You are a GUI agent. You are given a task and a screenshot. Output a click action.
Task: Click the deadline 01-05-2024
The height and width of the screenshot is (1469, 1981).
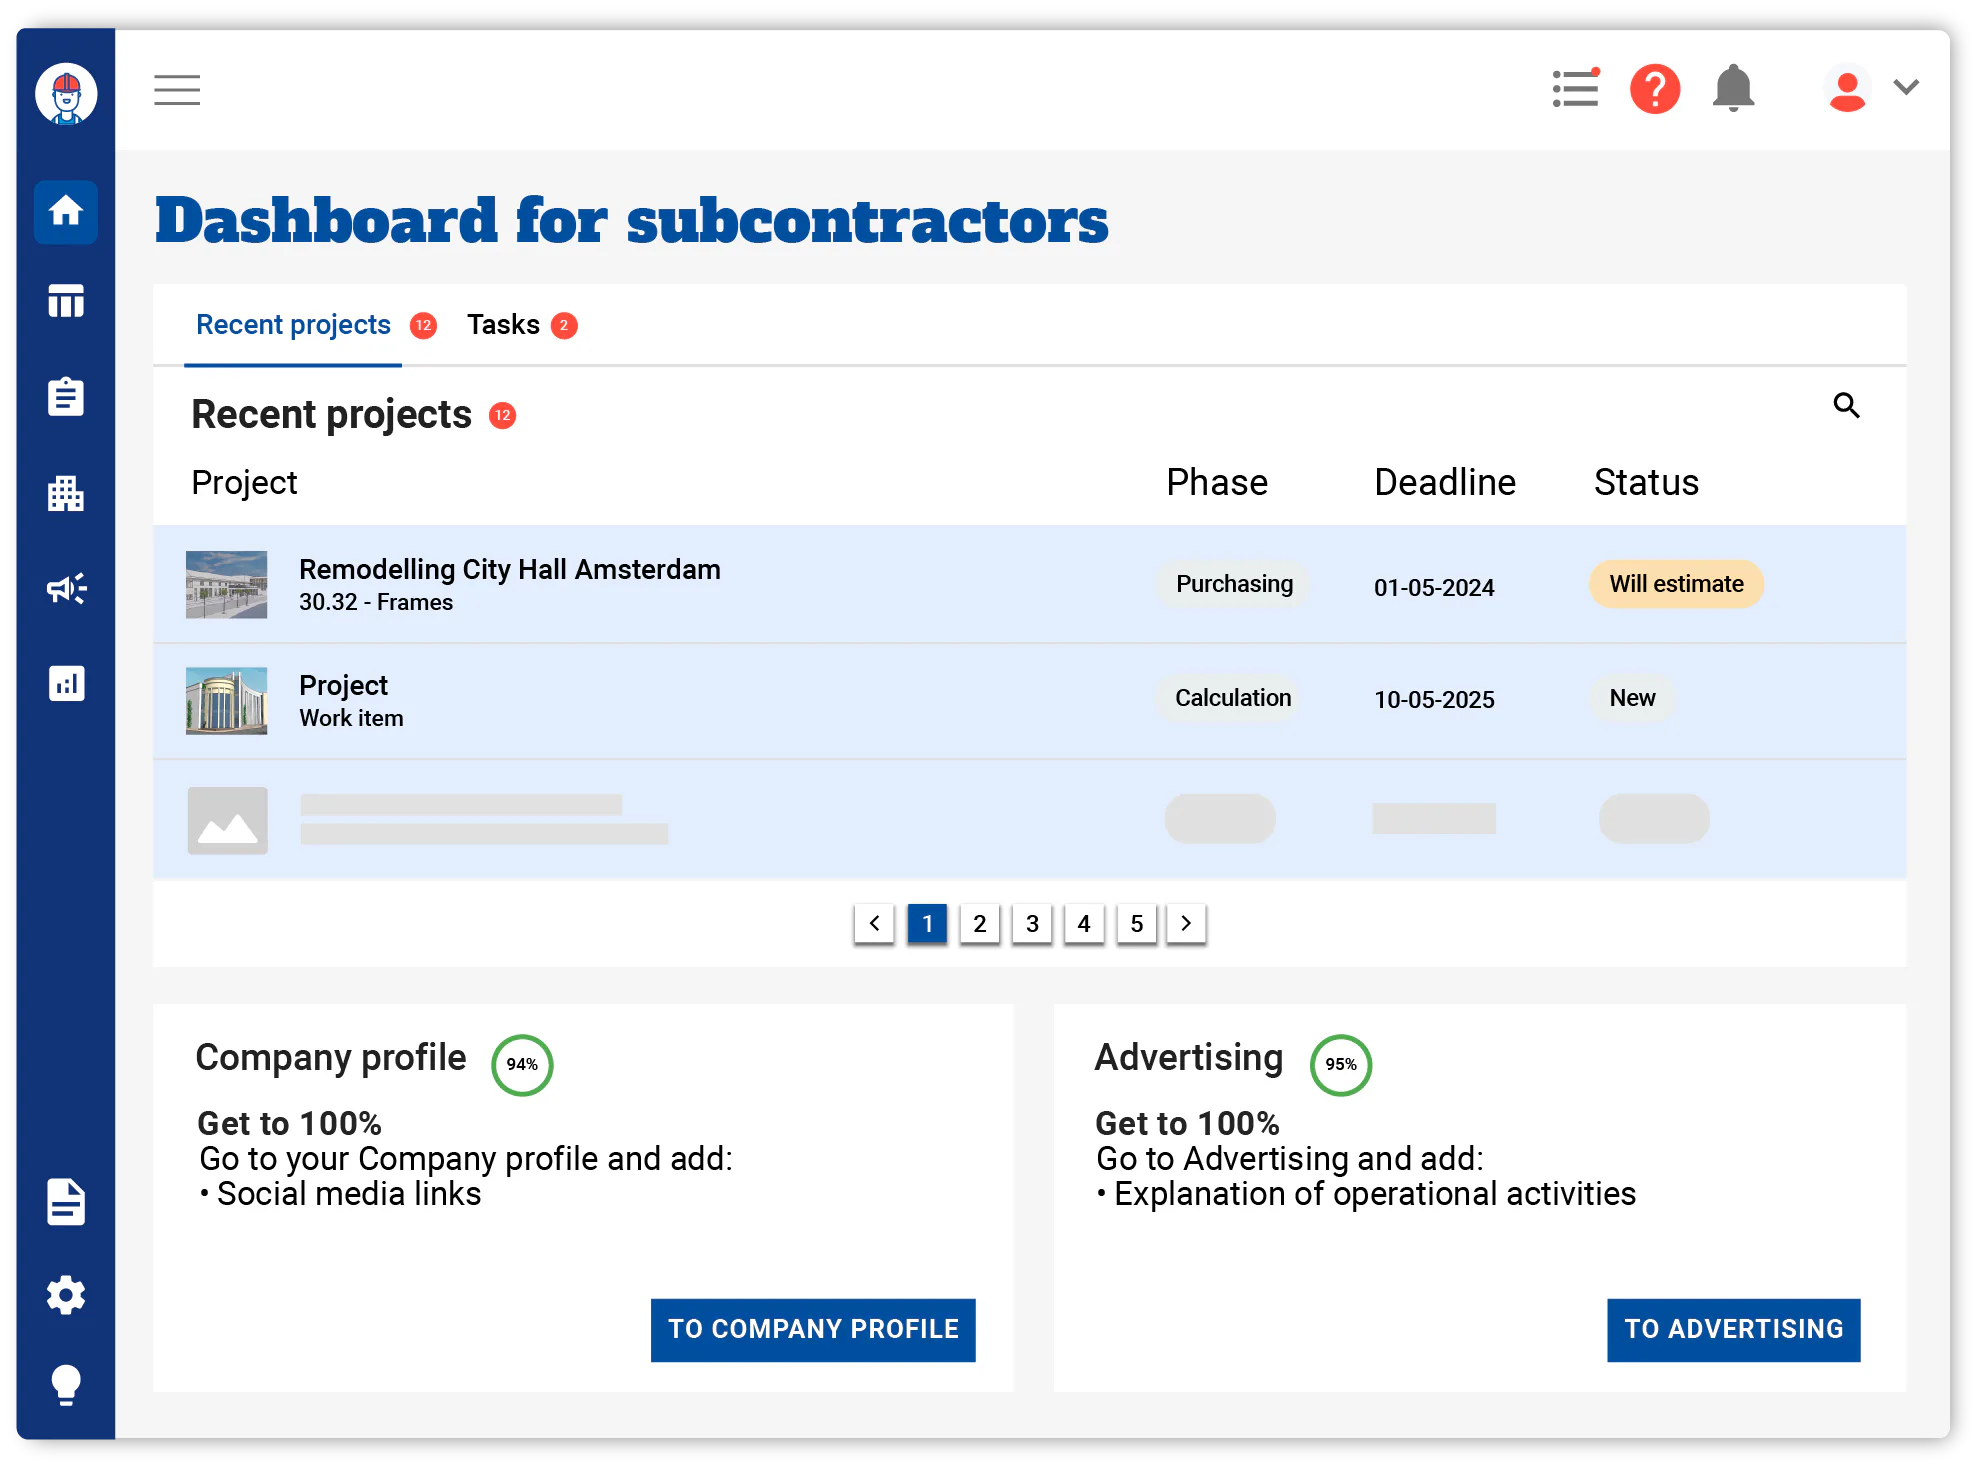point(1434,588)
